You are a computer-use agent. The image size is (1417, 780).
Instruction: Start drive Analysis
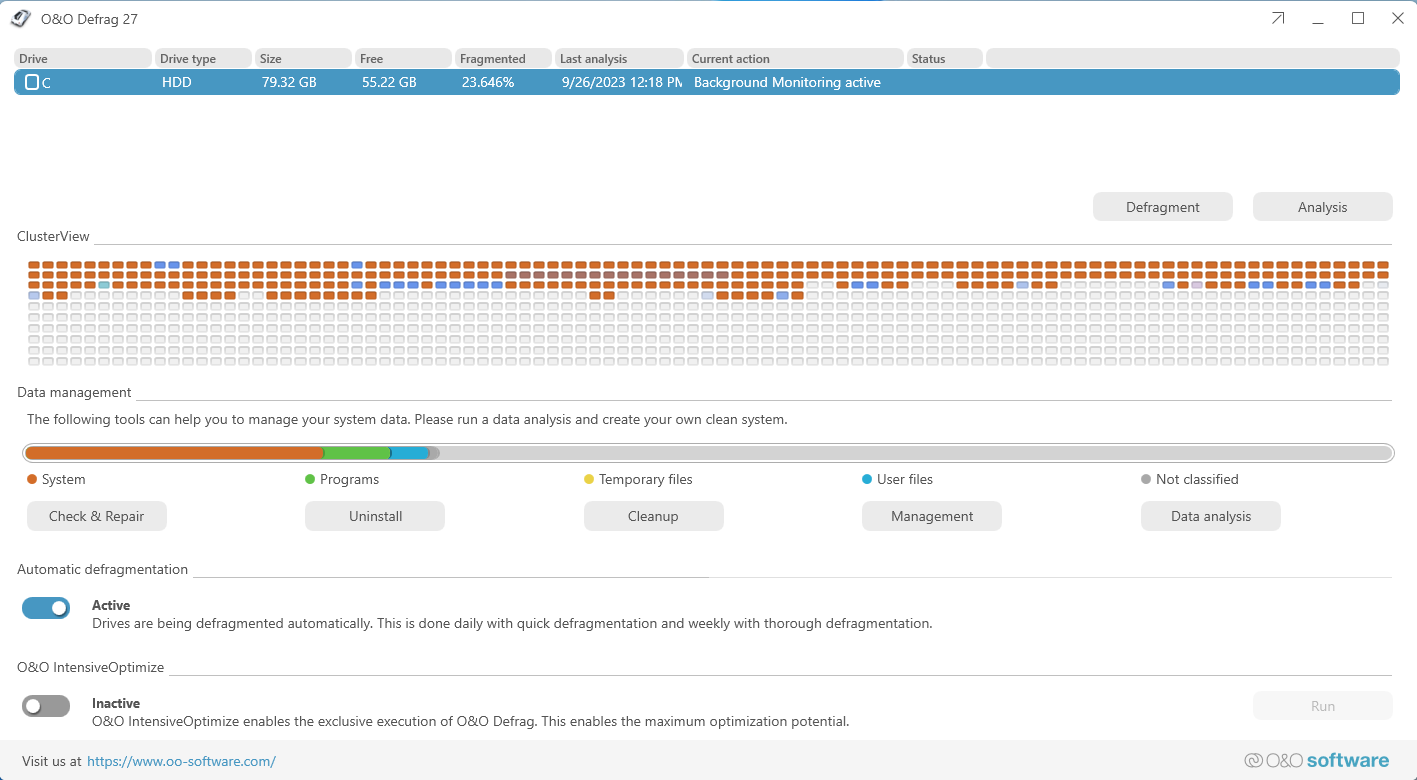coord(1322,207)
